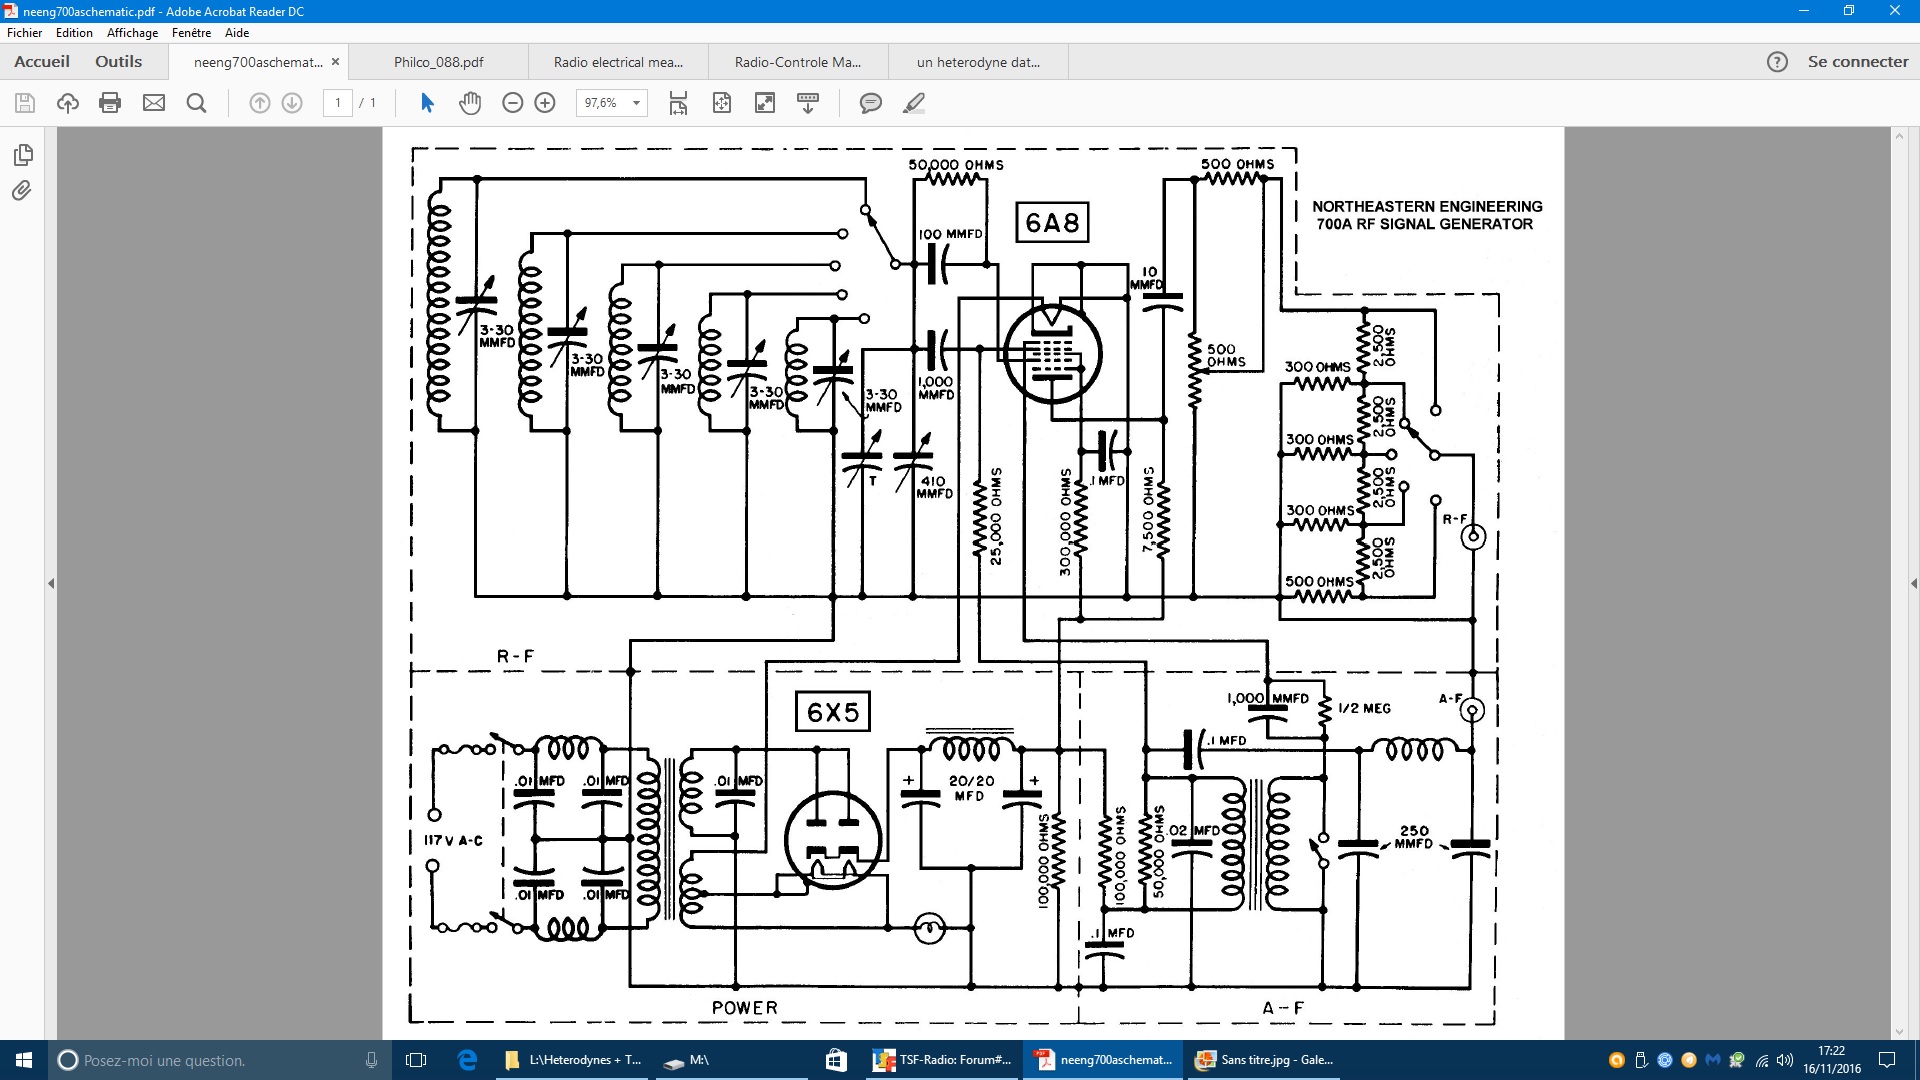The height and width of the screenshot is (1080, 1920).
Task: Switch to Accueil tab
Action: pos(42,62)
